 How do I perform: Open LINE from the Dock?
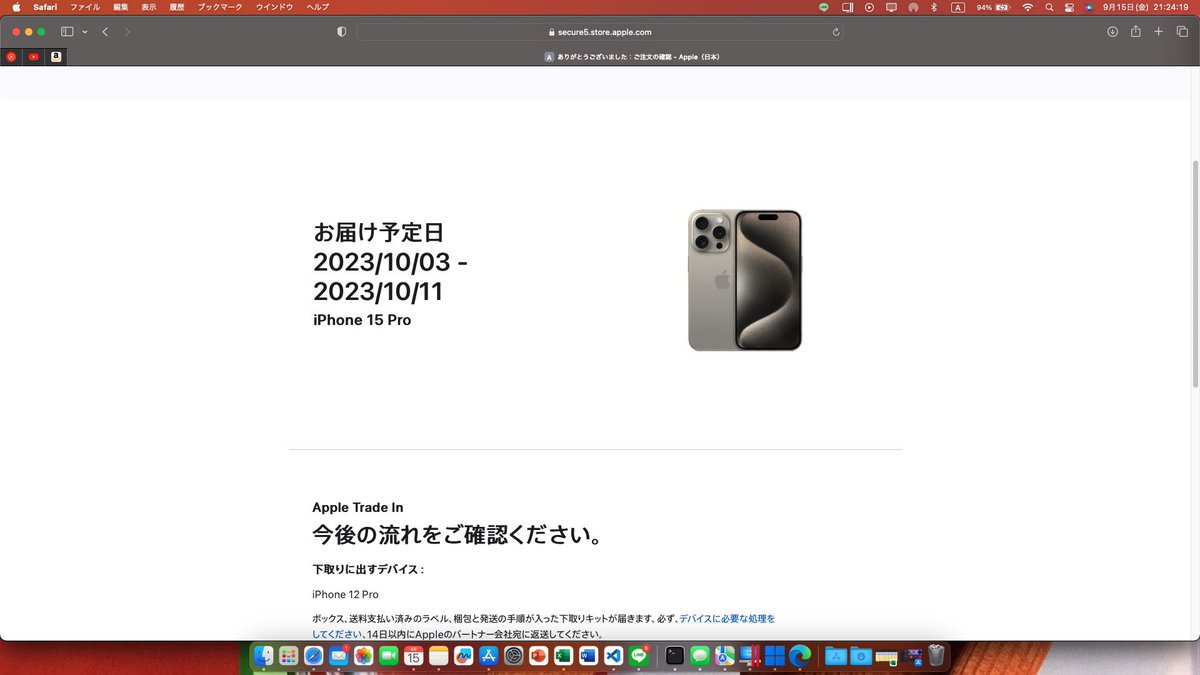638,656
